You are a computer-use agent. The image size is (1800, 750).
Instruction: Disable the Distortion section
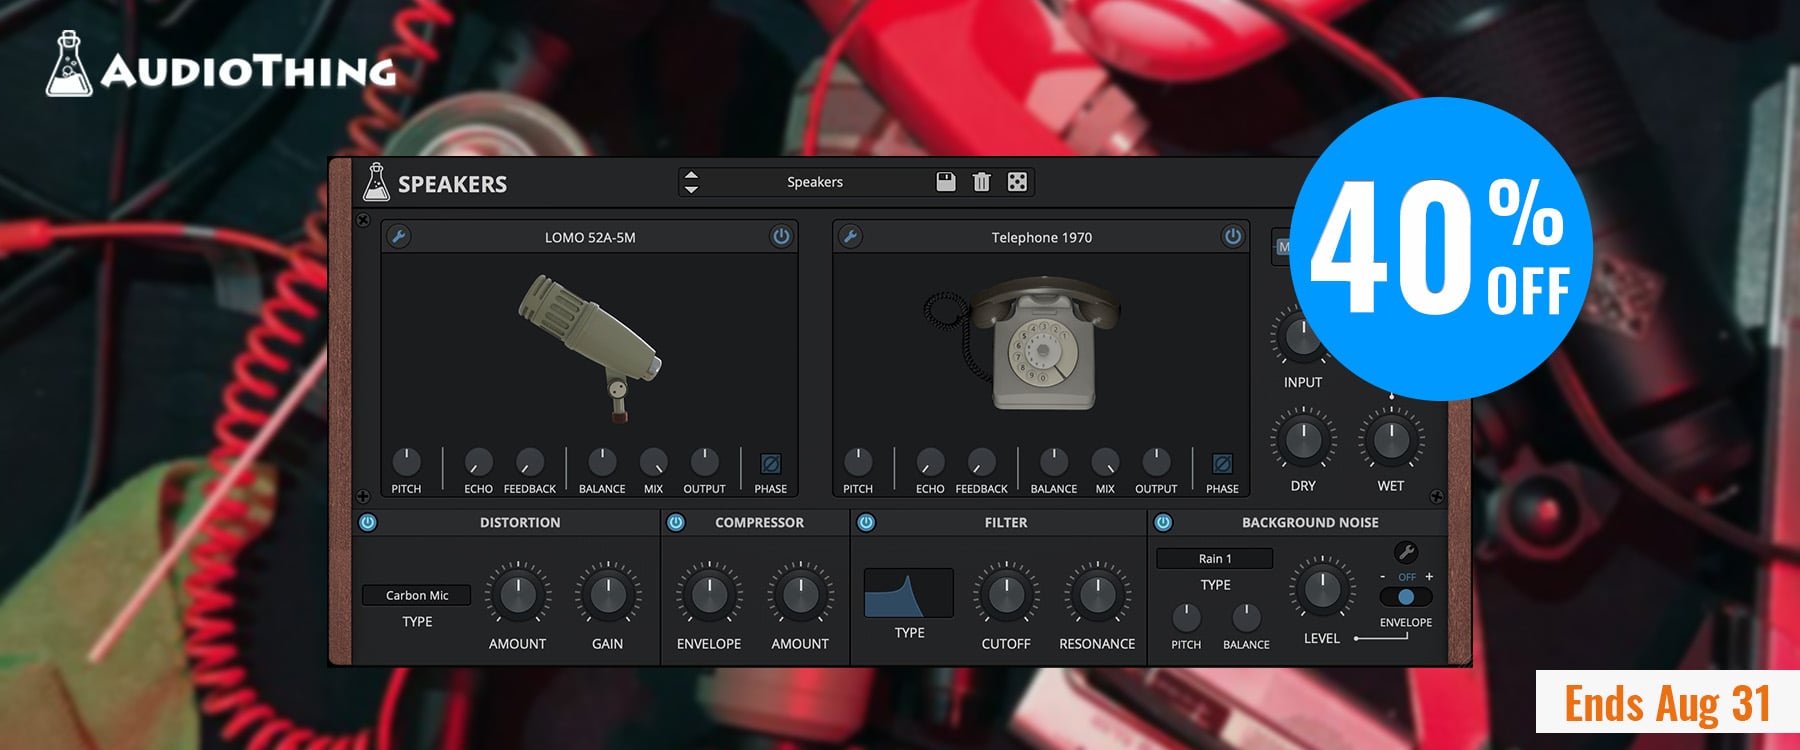[x=368, y=522]
